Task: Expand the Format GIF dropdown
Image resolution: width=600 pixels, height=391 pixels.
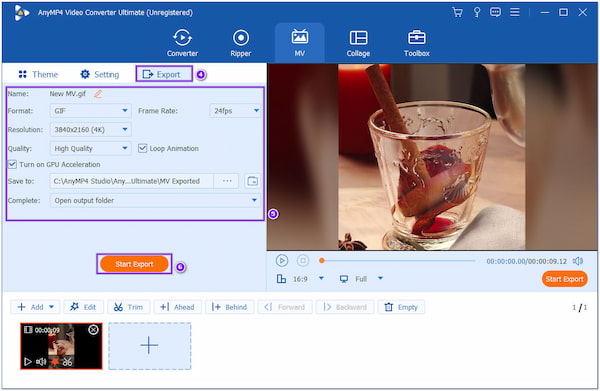Action: coord(90,111)
